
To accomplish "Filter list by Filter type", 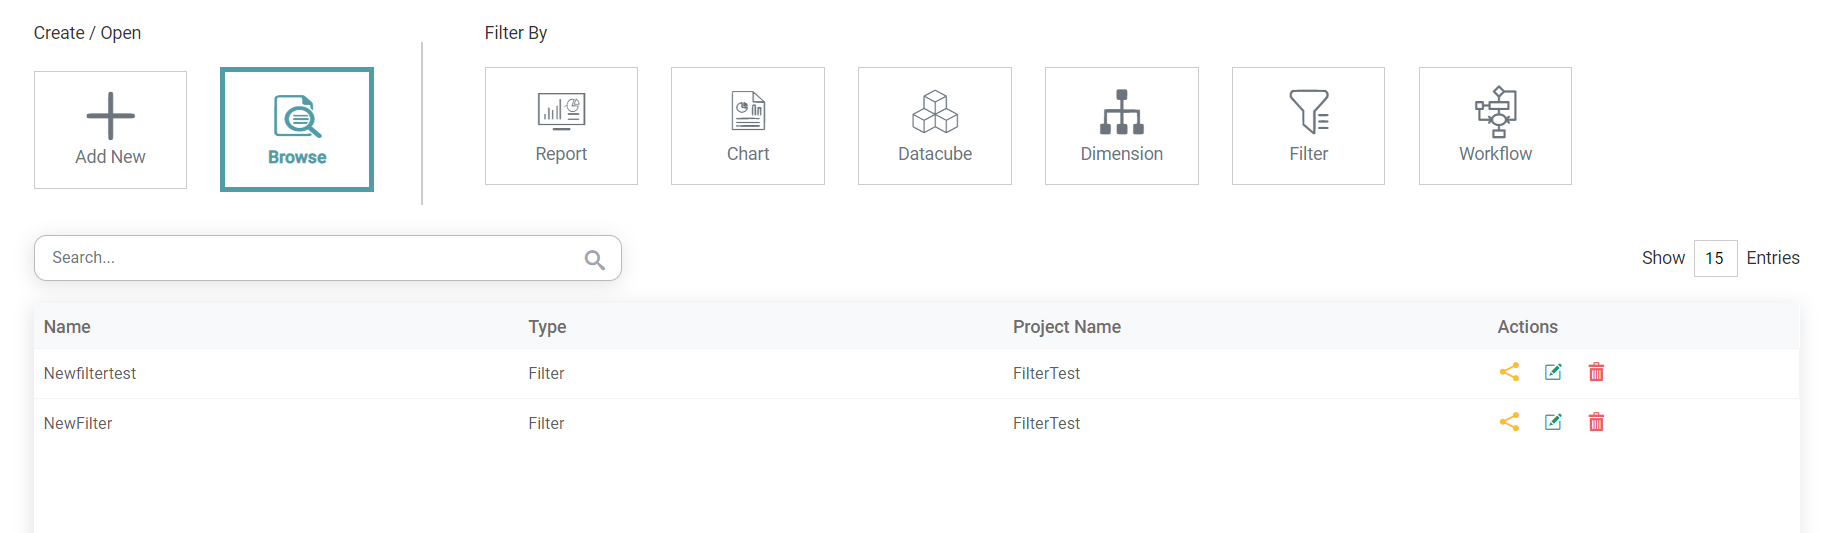I will pyautogui.click(x=1308, y=126).
